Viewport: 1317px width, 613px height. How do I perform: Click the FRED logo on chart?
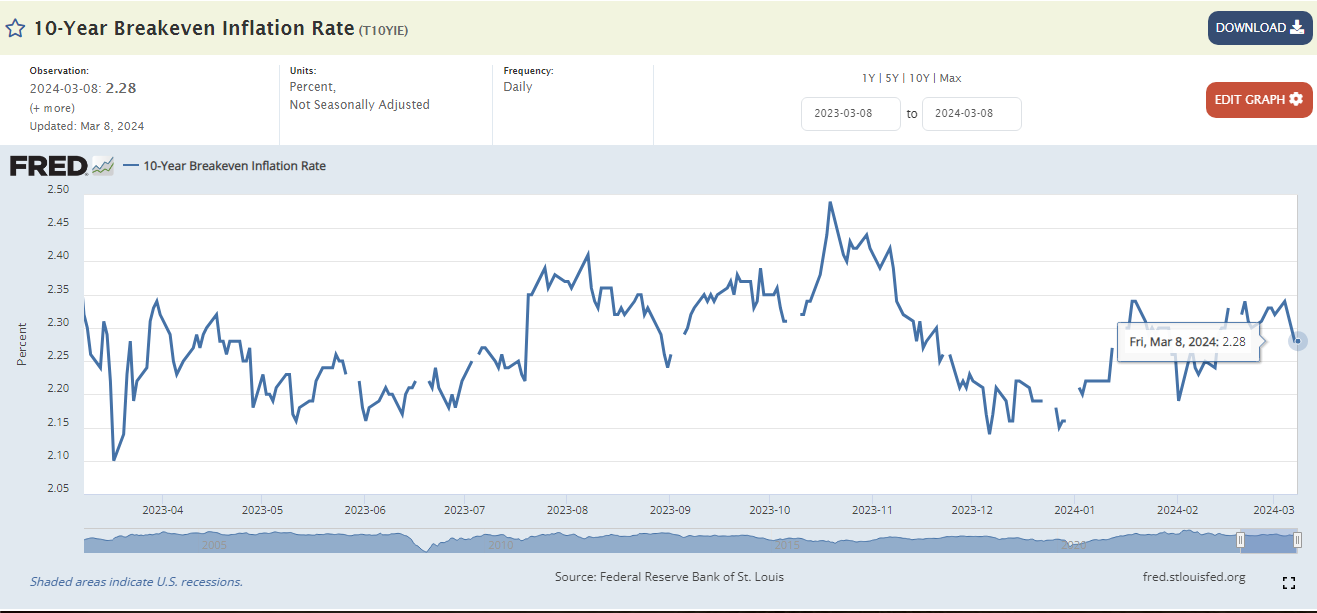pyautogui.click(x=62, y=166)
